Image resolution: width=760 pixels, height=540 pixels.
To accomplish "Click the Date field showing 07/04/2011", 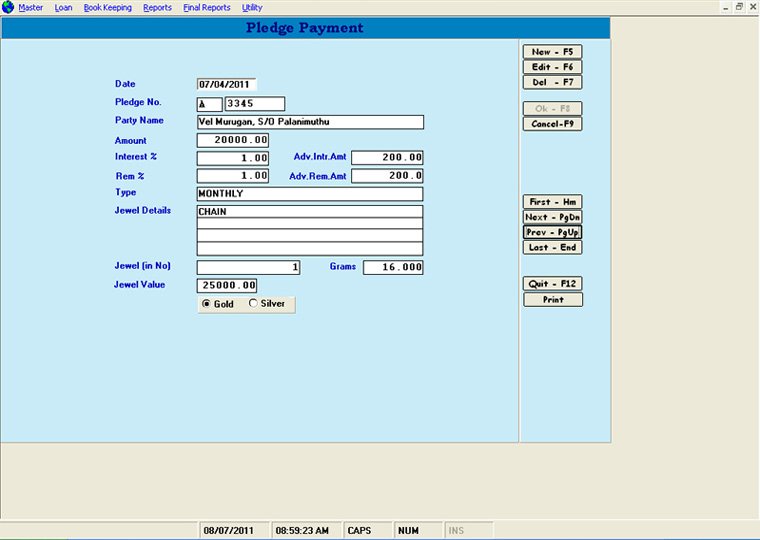I will click(227, 85).
